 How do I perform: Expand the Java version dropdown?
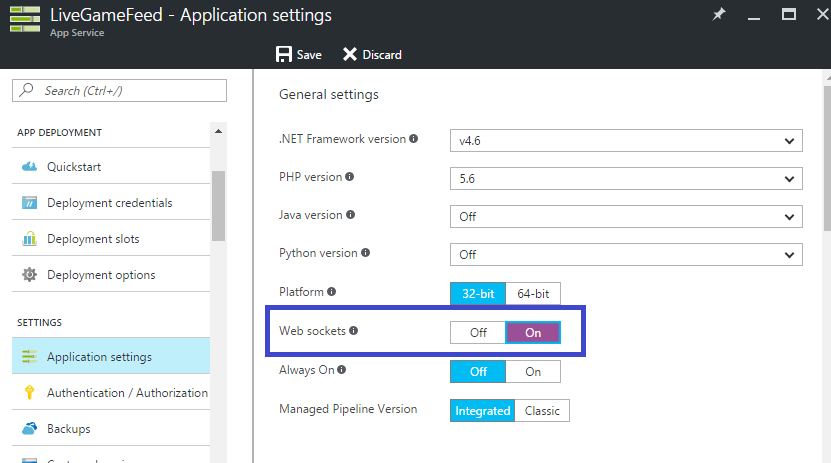coord(626,216)
